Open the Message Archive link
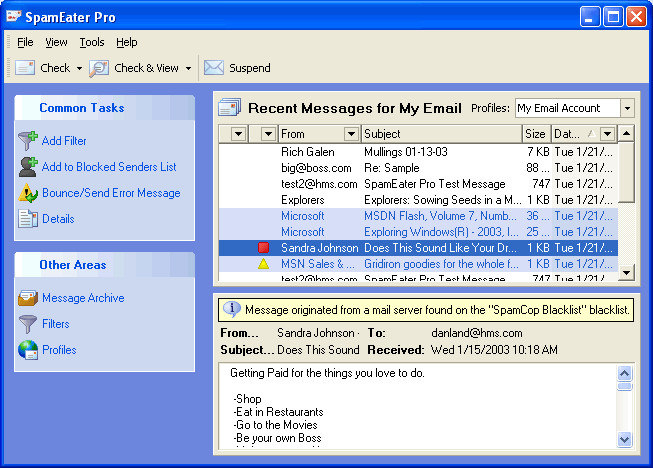This screenshot has width=653, height=468. pyautogui.click(x=83, y=298)
